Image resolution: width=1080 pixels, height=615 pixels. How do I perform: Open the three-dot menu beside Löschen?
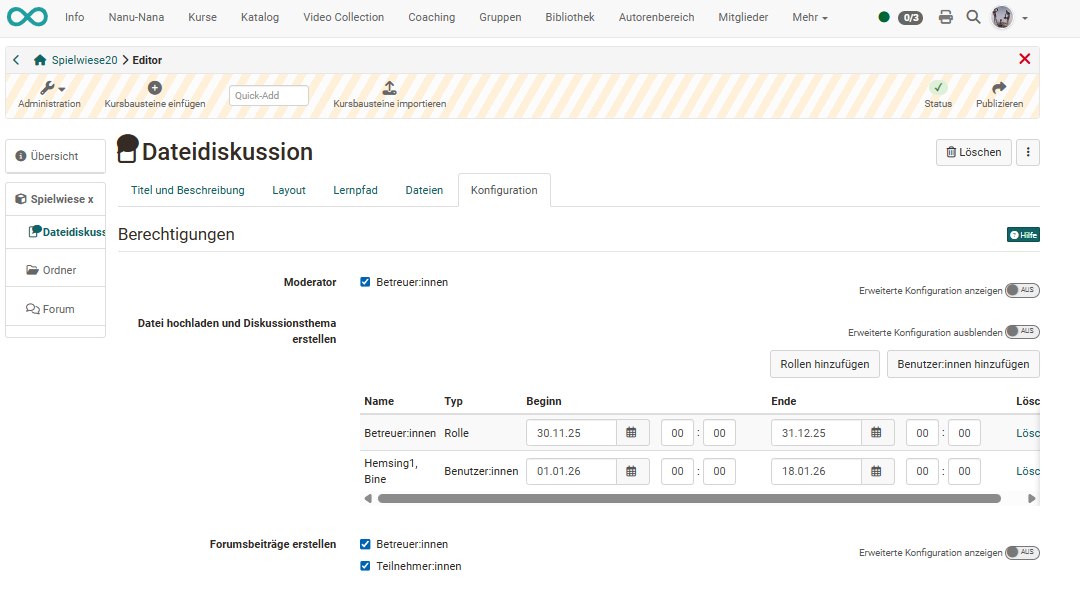[x=1028, y=152]
